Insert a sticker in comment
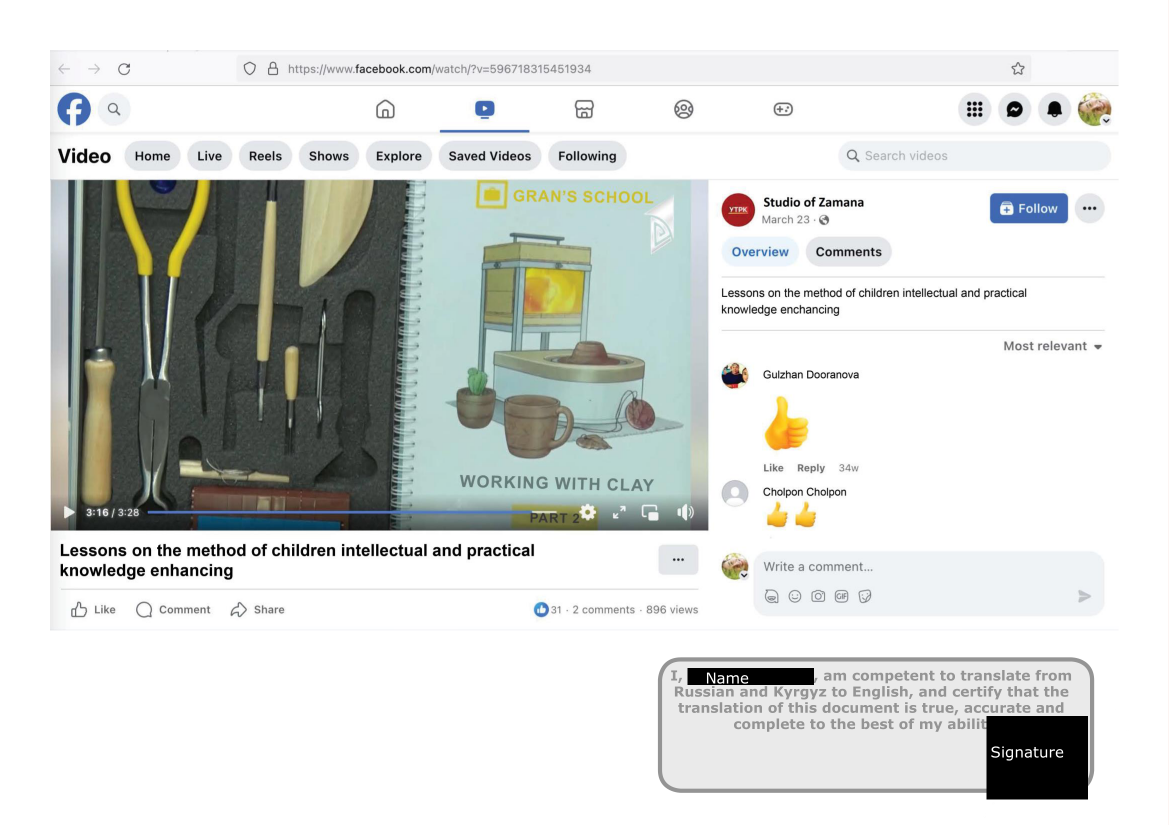This screenshot has width=1169, height=826. click(865, 596)
